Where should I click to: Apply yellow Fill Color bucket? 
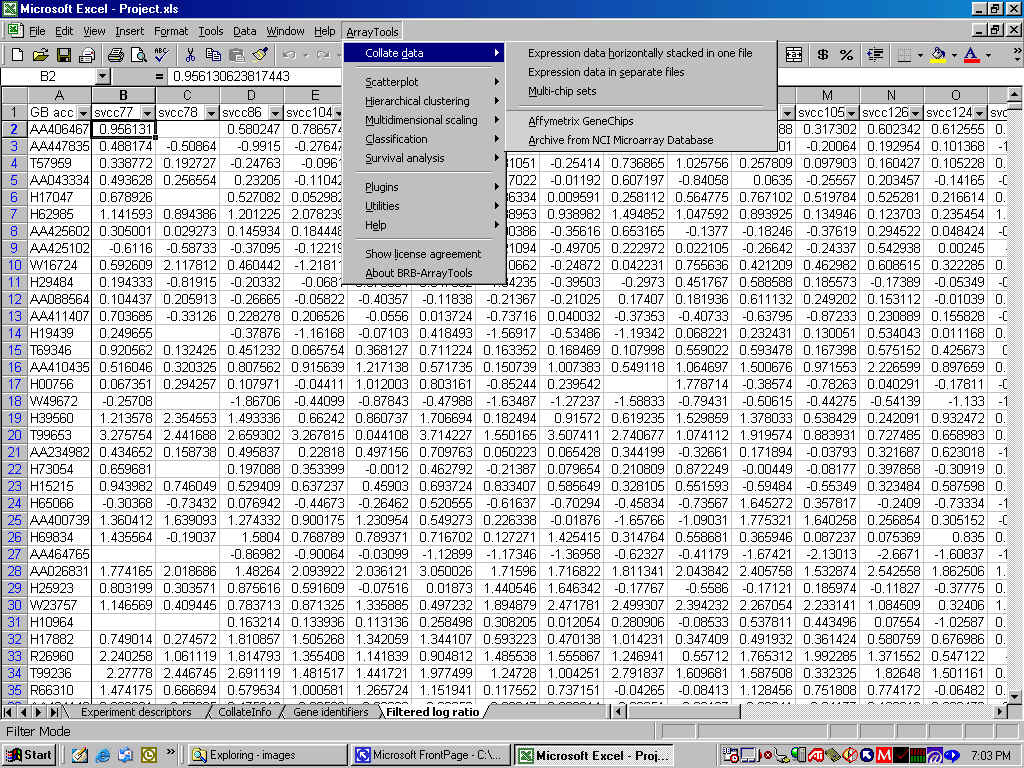[x=938, y=55]
